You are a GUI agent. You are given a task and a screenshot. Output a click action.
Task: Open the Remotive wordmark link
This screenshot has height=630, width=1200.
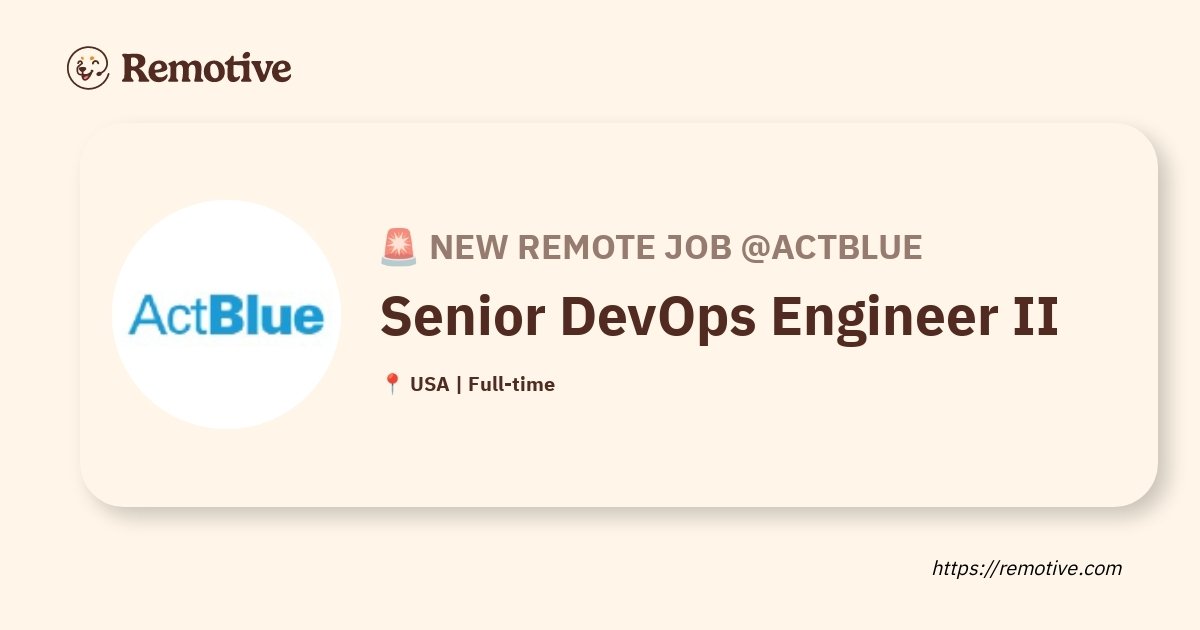coord(206,68)
